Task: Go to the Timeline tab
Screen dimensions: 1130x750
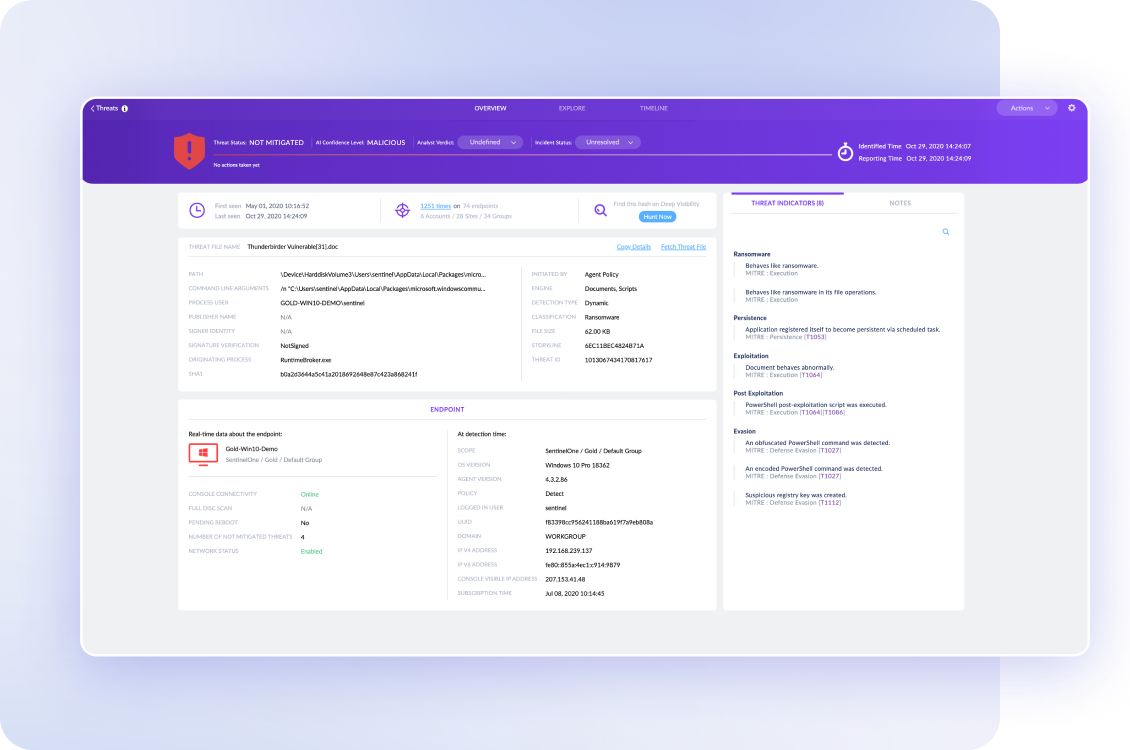Action: pyautogui.click(x=653, y=108)
